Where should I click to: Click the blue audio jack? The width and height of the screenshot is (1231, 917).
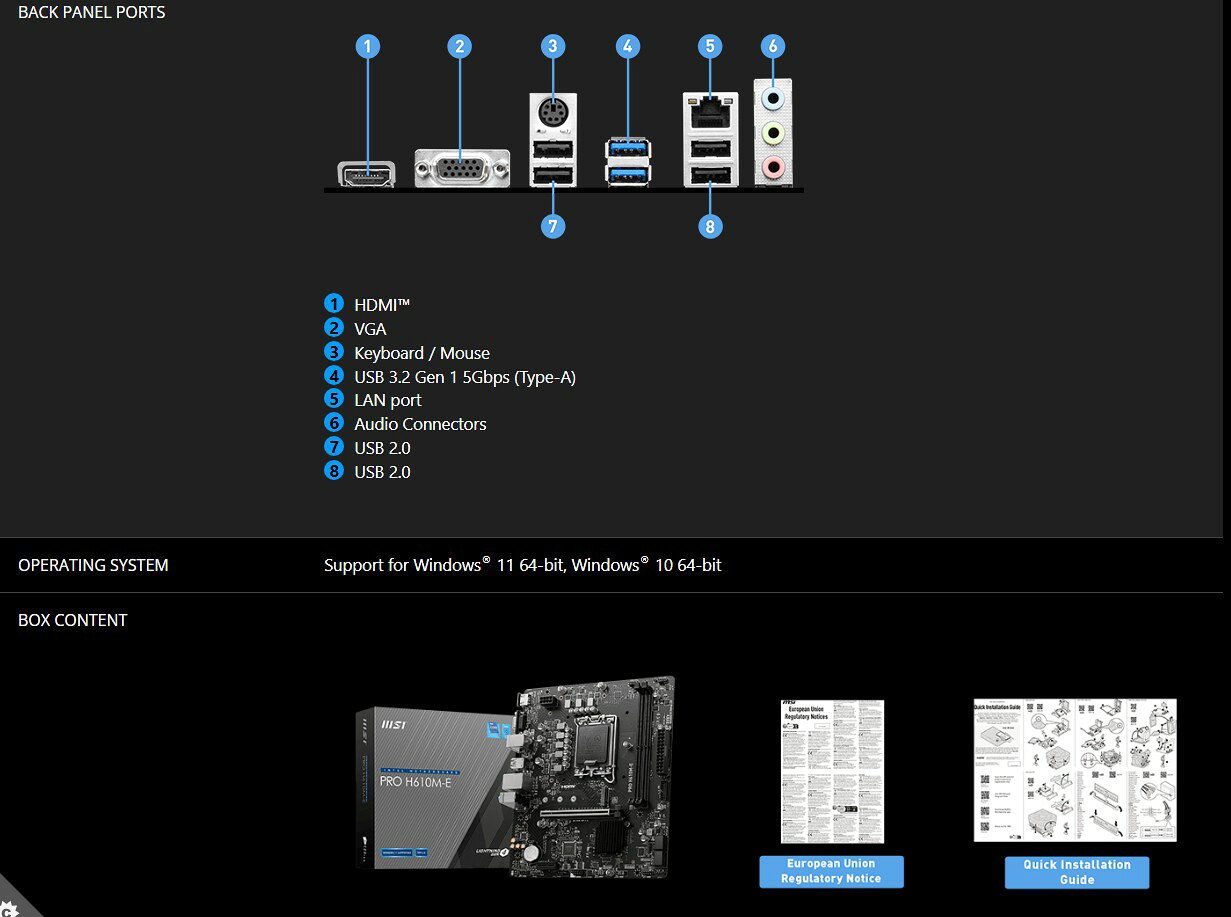click(x=772, y=99)
